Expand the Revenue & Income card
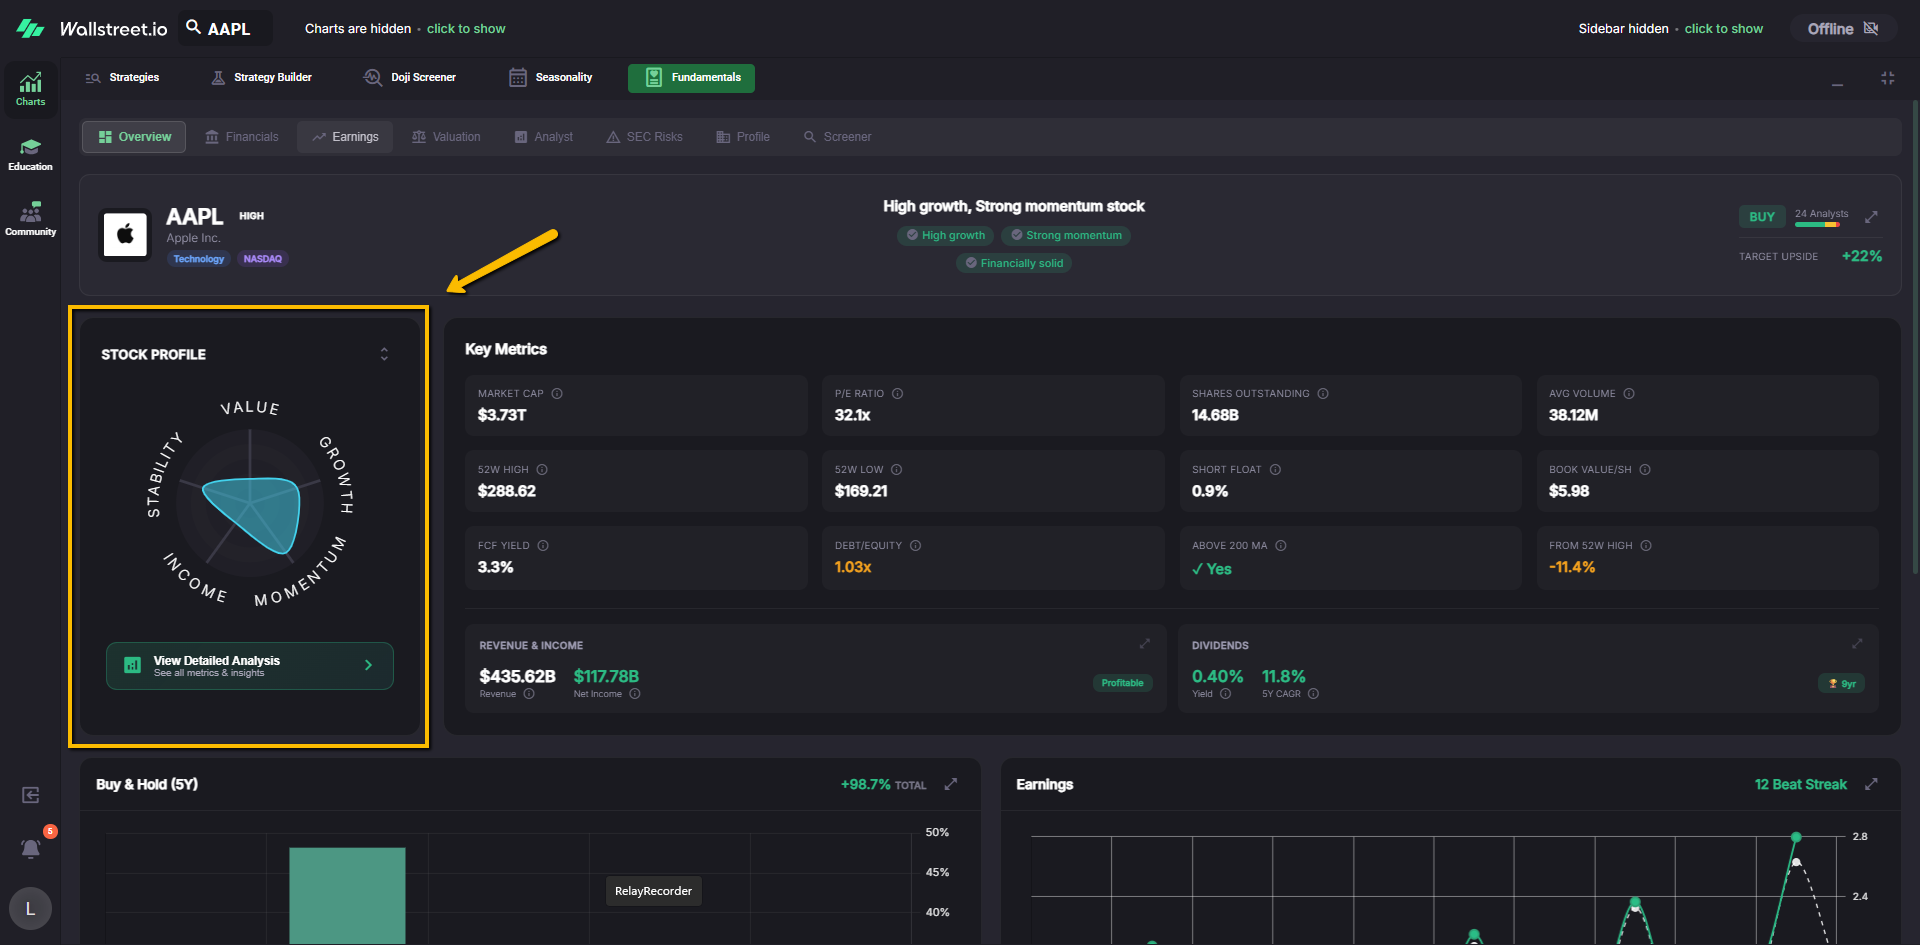 [1145, 644]
